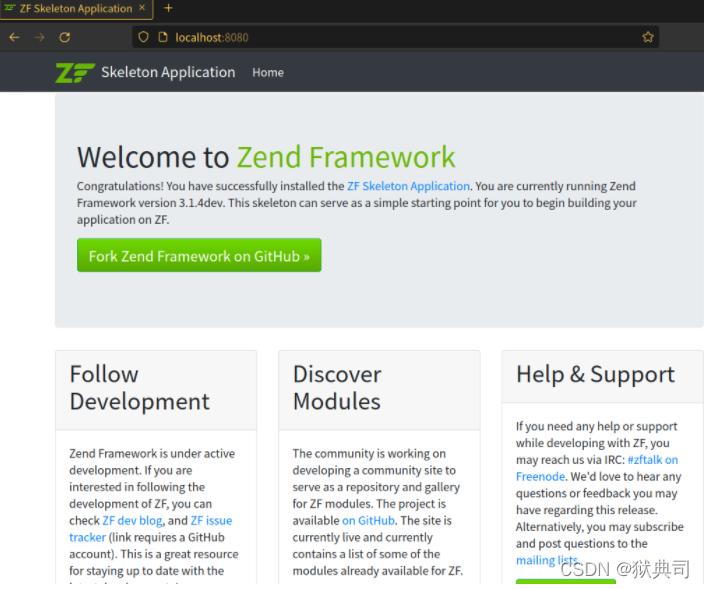Click the ZF logo in navbar

point(75,73)
